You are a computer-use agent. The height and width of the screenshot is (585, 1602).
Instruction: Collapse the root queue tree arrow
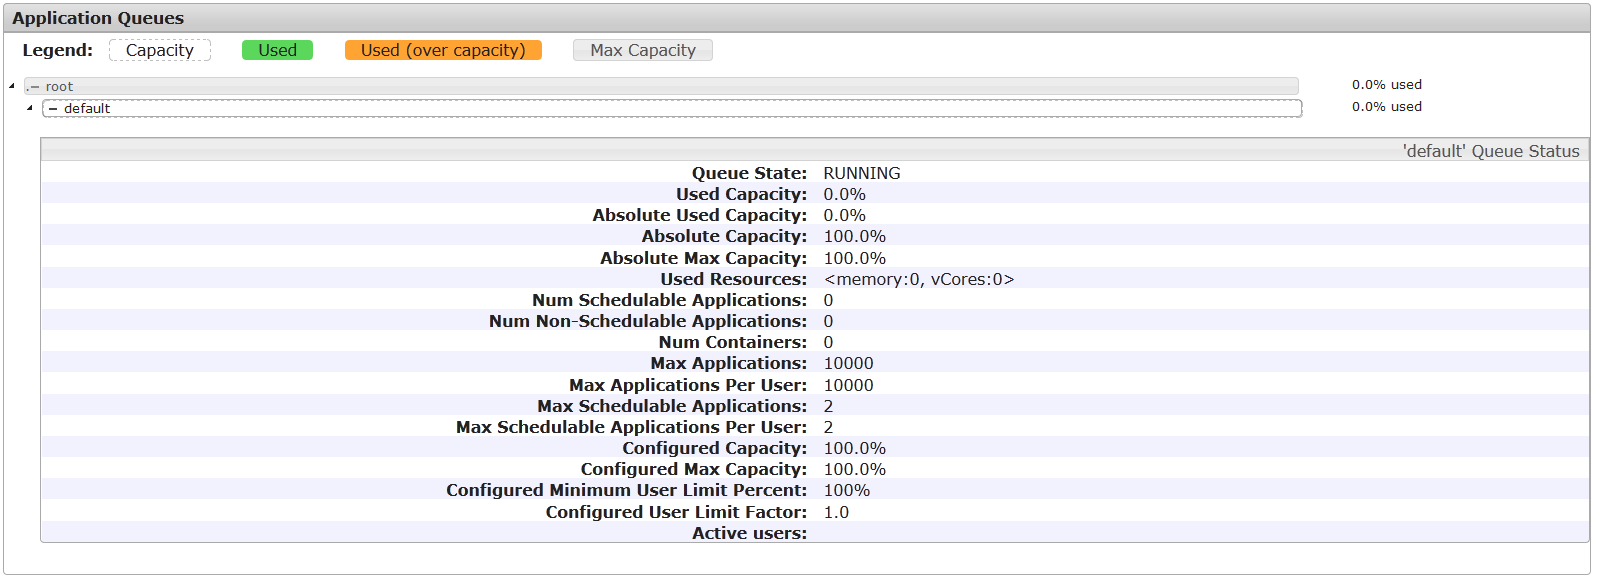[11, 86]
